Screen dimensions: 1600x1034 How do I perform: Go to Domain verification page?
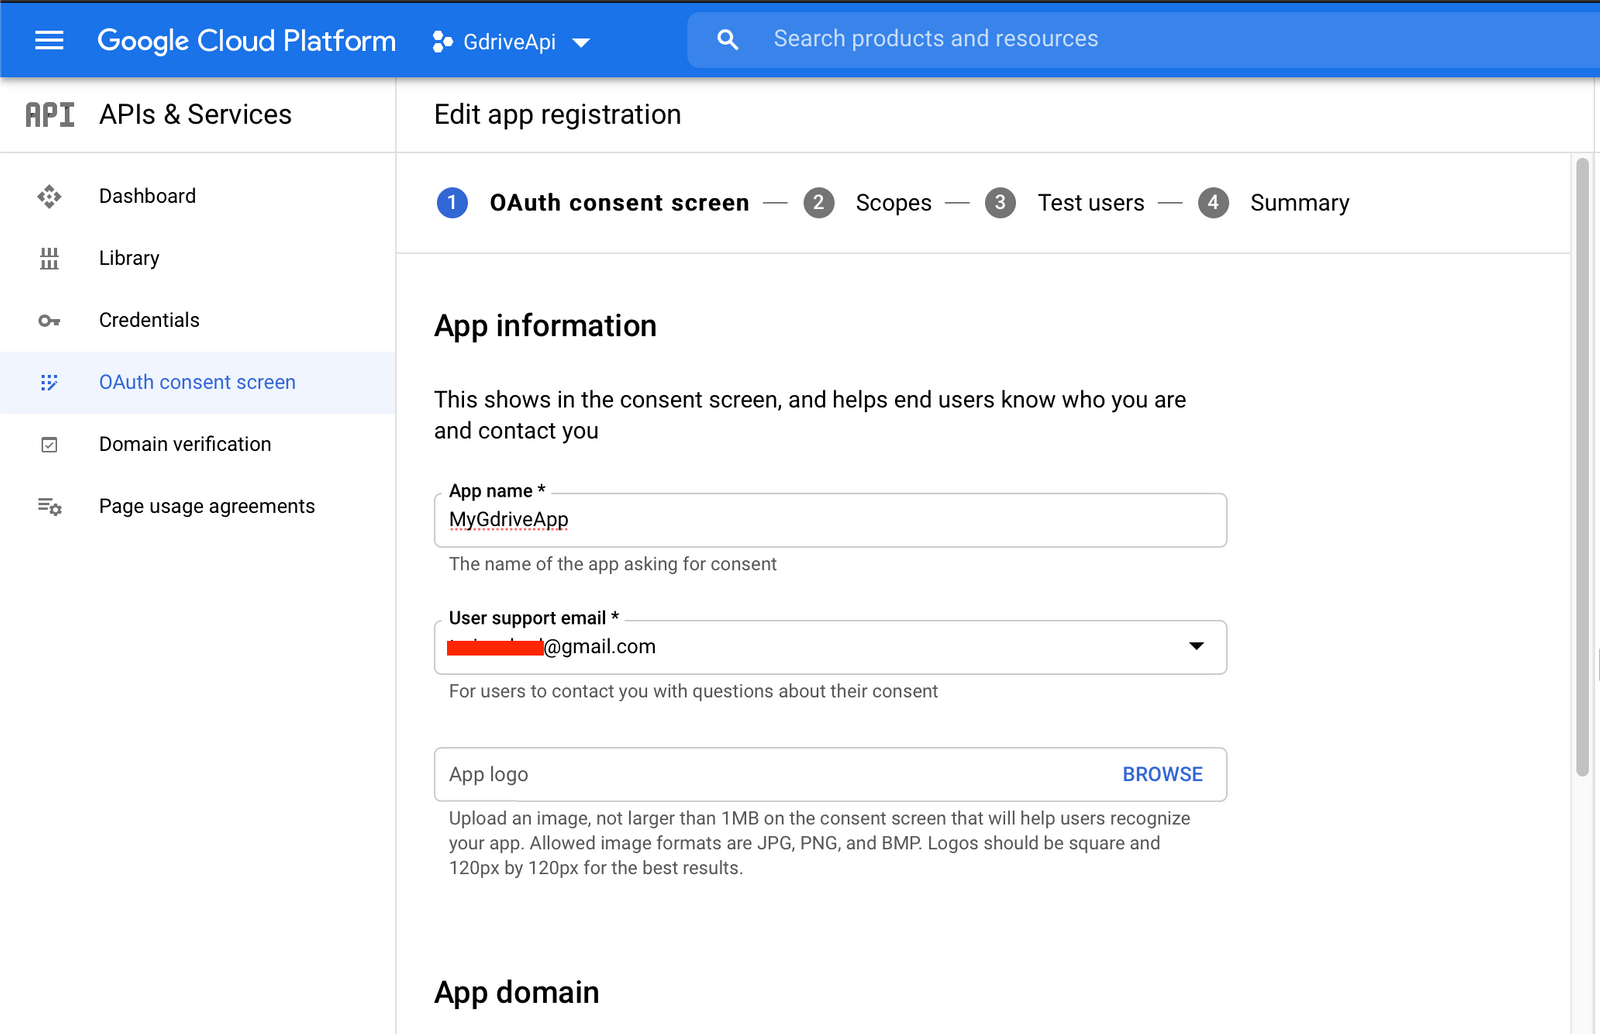tap(198, 445)
